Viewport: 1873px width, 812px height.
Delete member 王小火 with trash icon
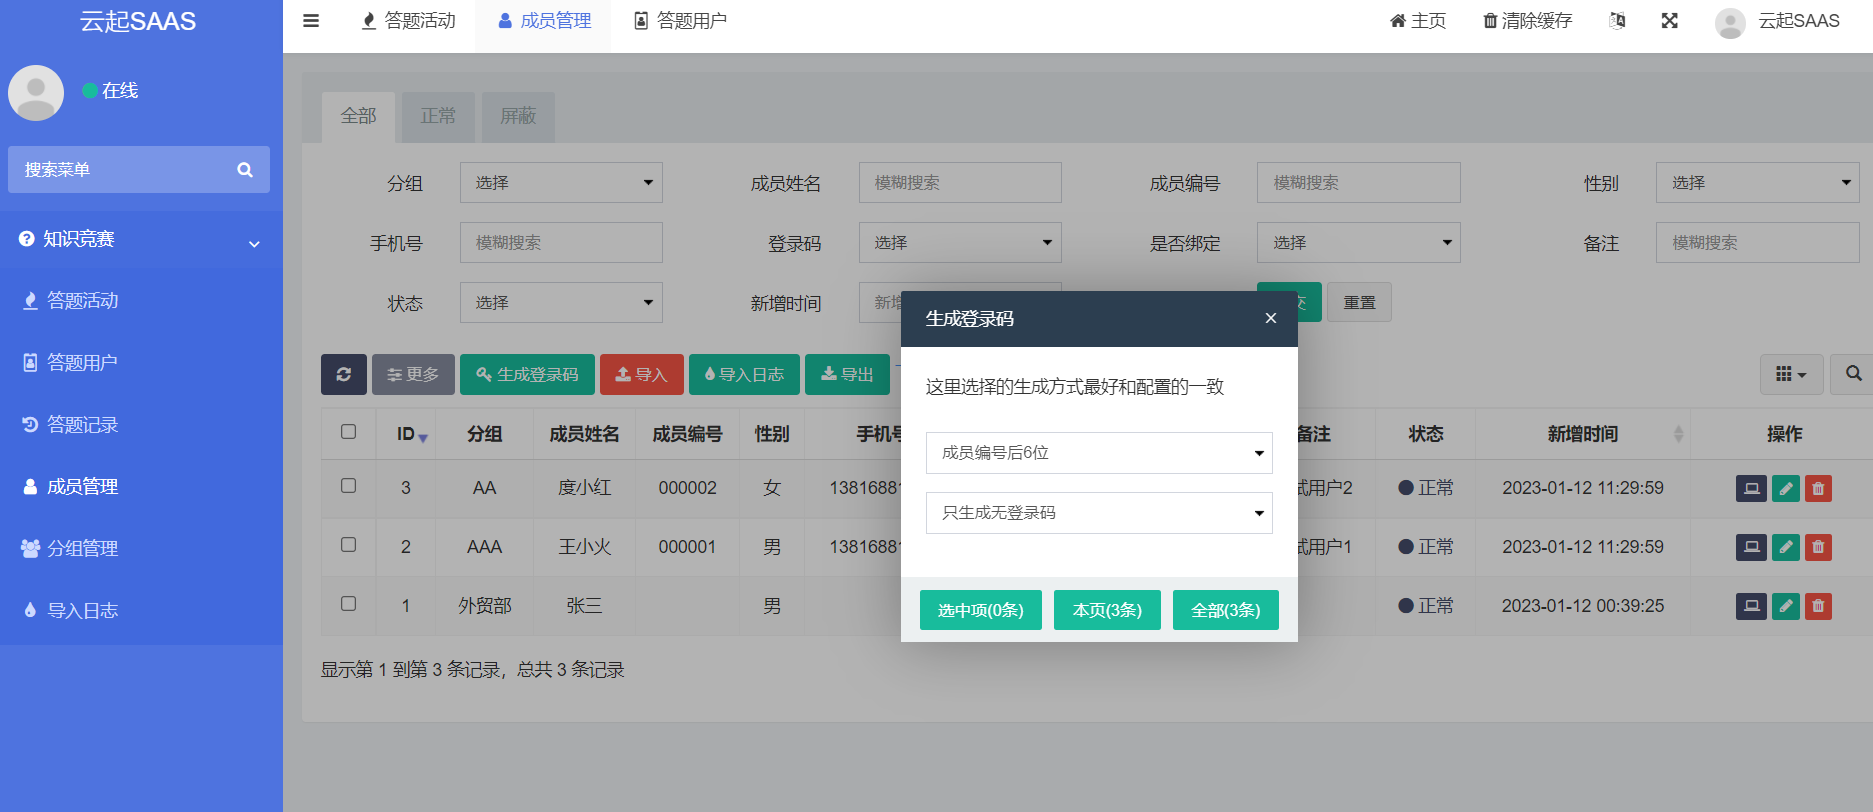(x=1818, y=548)
